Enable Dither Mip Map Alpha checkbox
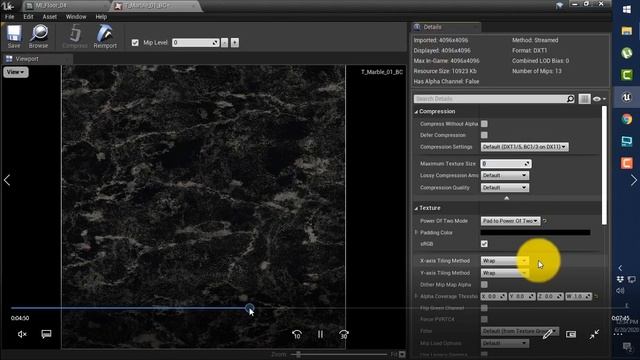The width and height of the screenshot is (640, 360). [x=484, y=284]
